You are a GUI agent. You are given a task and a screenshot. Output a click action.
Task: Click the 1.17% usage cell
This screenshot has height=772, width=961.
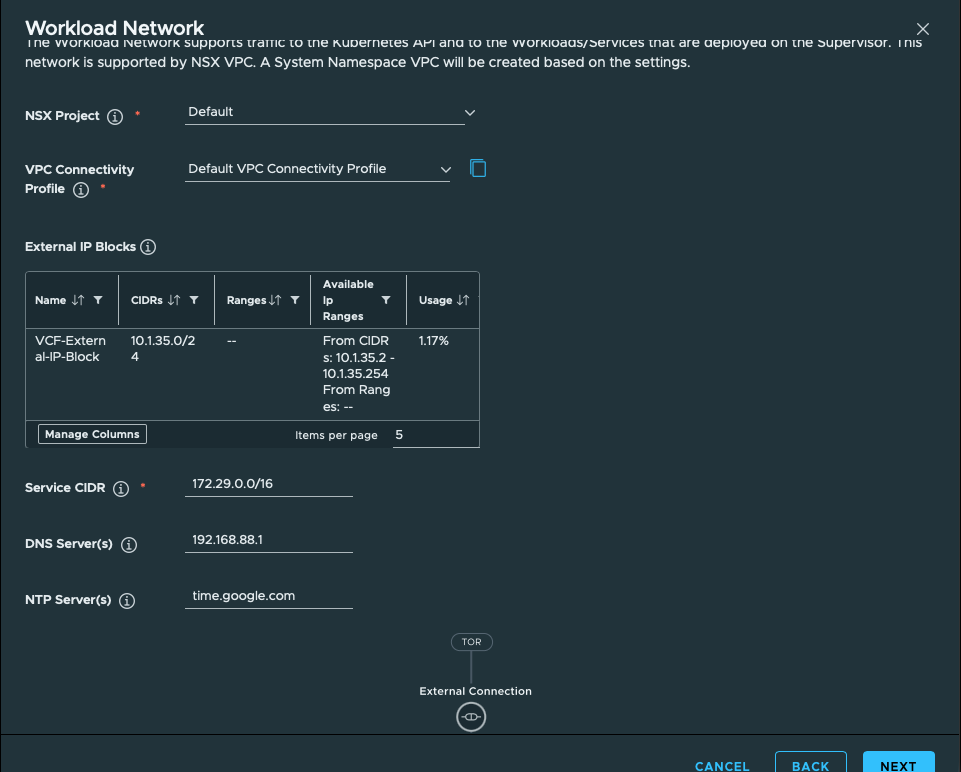434,341
